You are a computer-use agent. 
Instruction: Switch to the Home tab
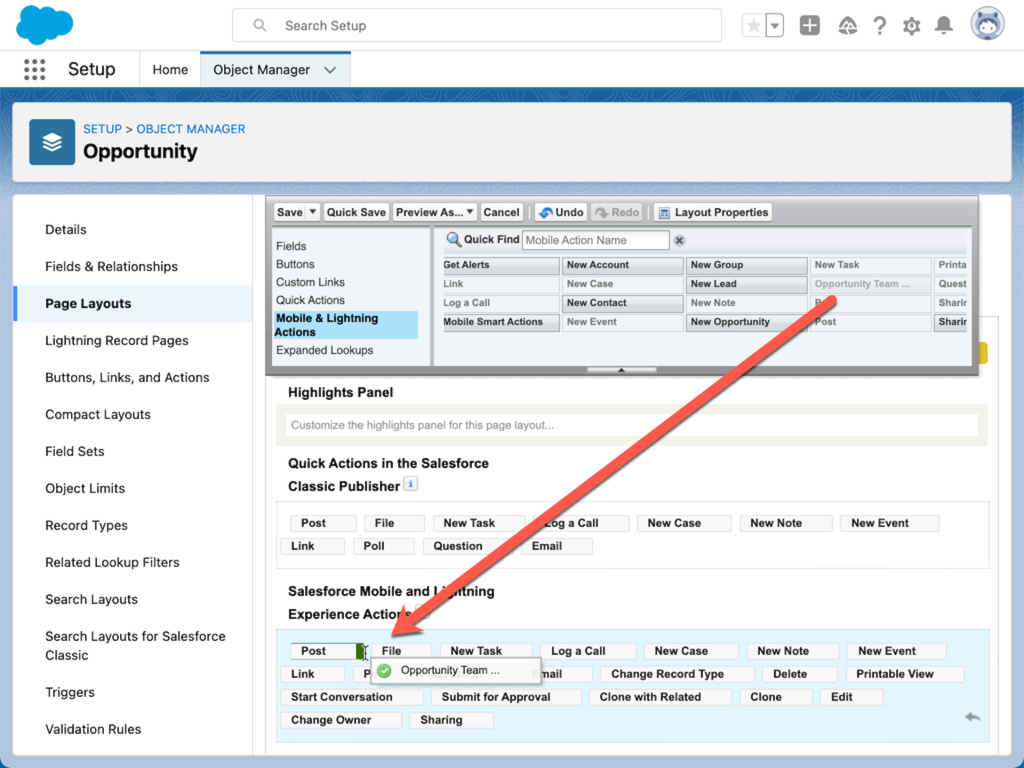click(170, 70)
